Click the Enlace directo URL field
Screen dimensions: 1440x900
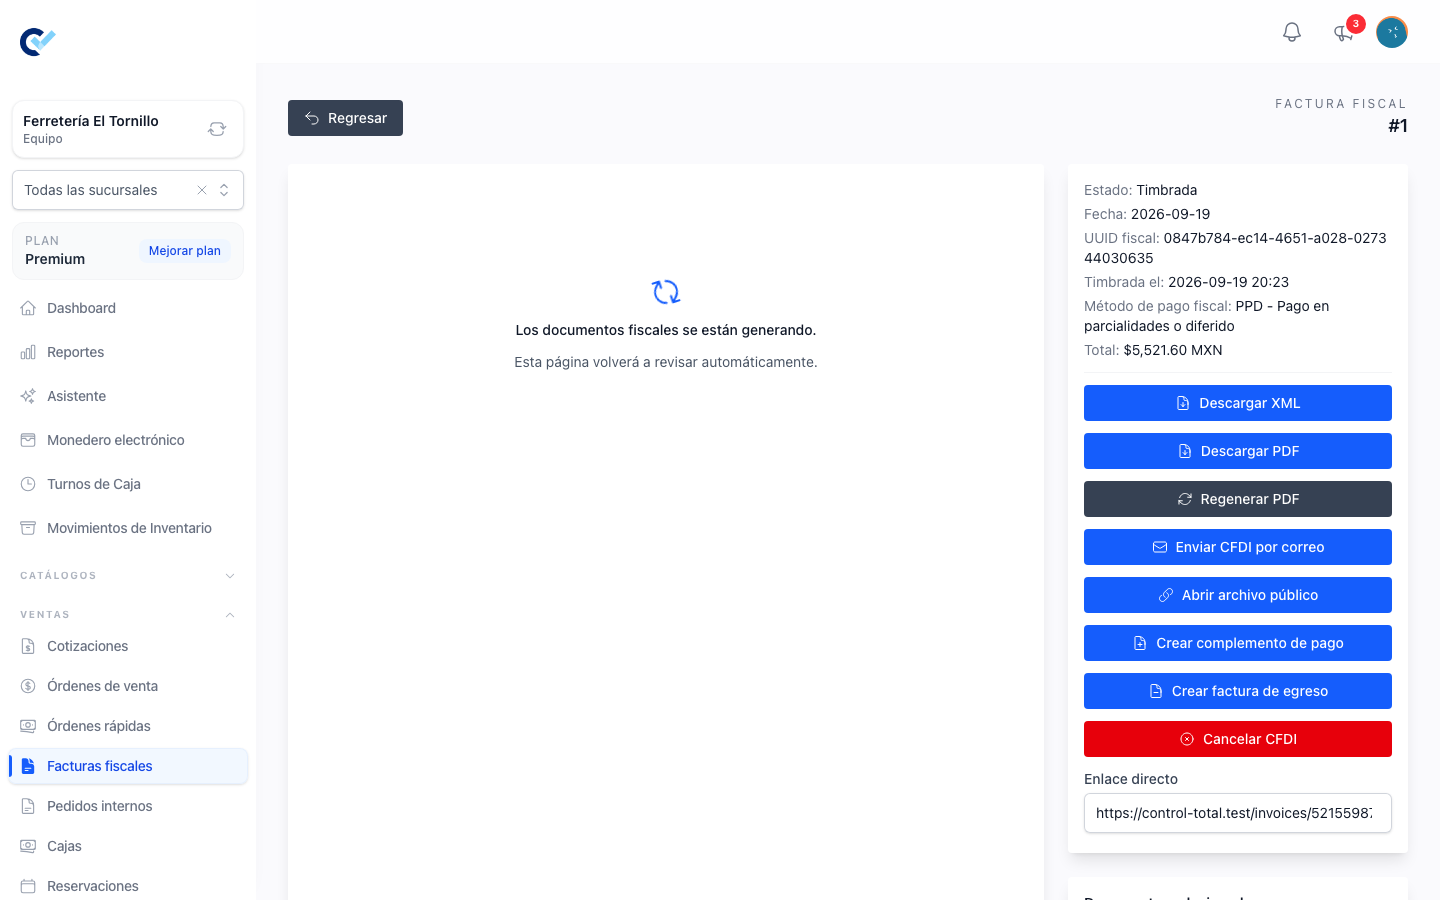(x=1238, y=813)
